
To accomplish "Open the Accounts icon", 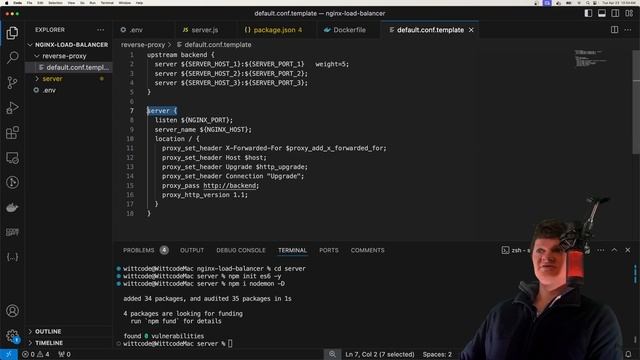I will click(x=12, y=311).
